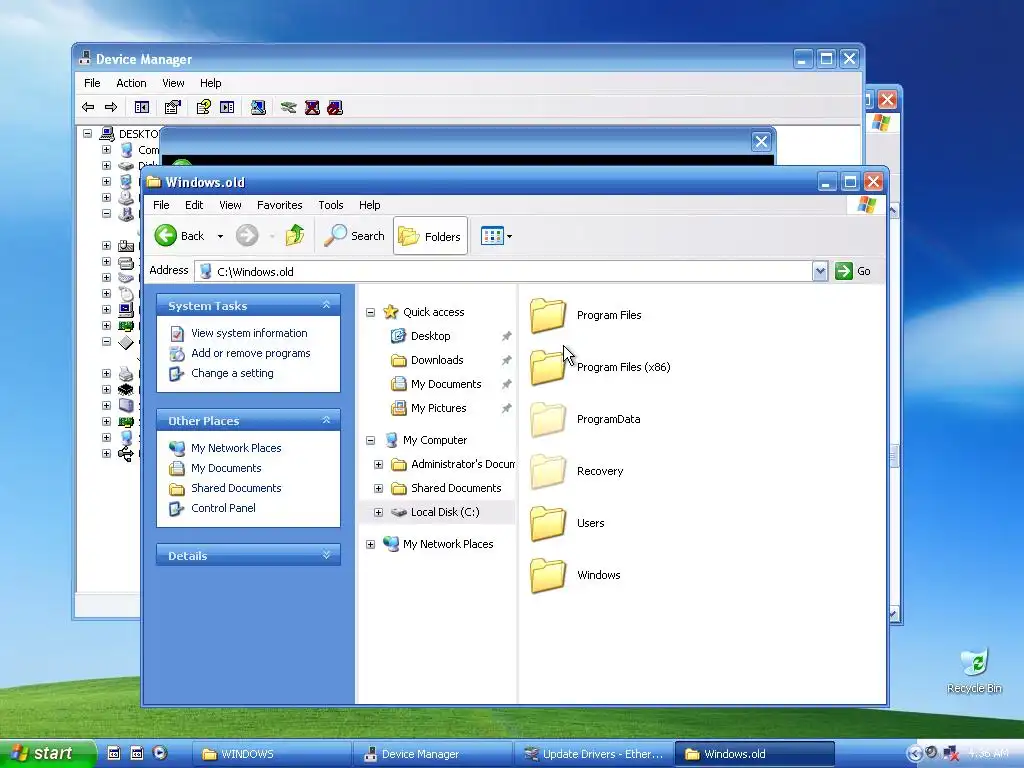1024x768 pixels.
Task: Click the greyed Forward arrow button
Action: 247,236
